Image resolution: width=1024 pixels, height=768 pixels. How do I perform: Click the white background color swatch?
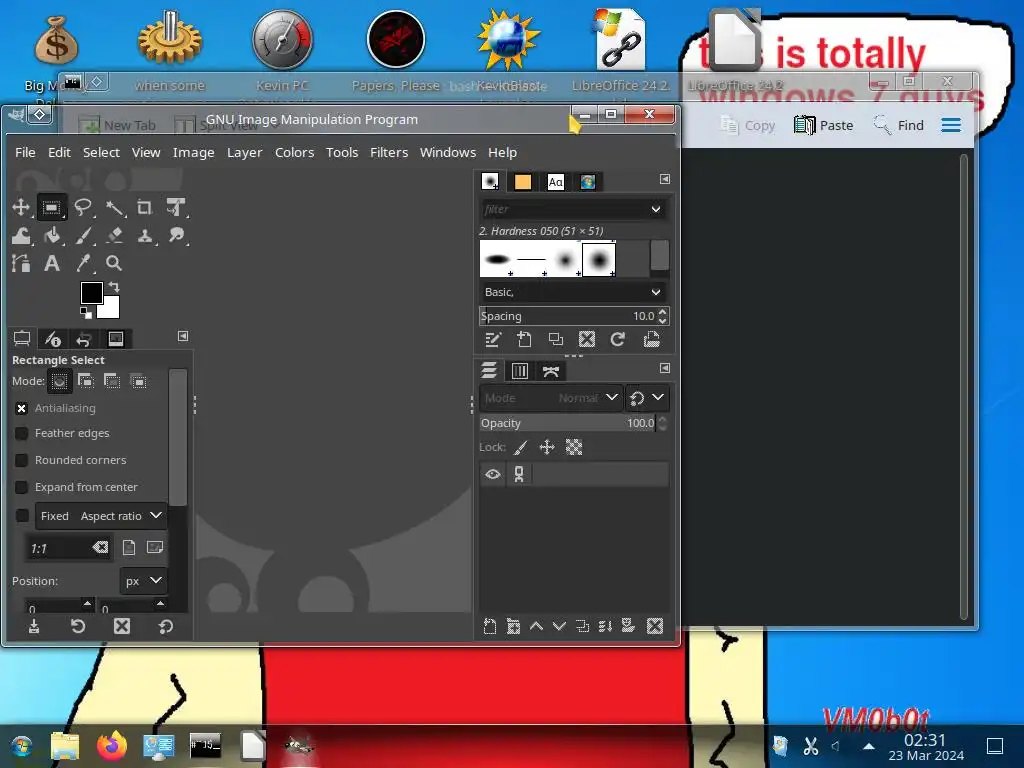point(111,310)
